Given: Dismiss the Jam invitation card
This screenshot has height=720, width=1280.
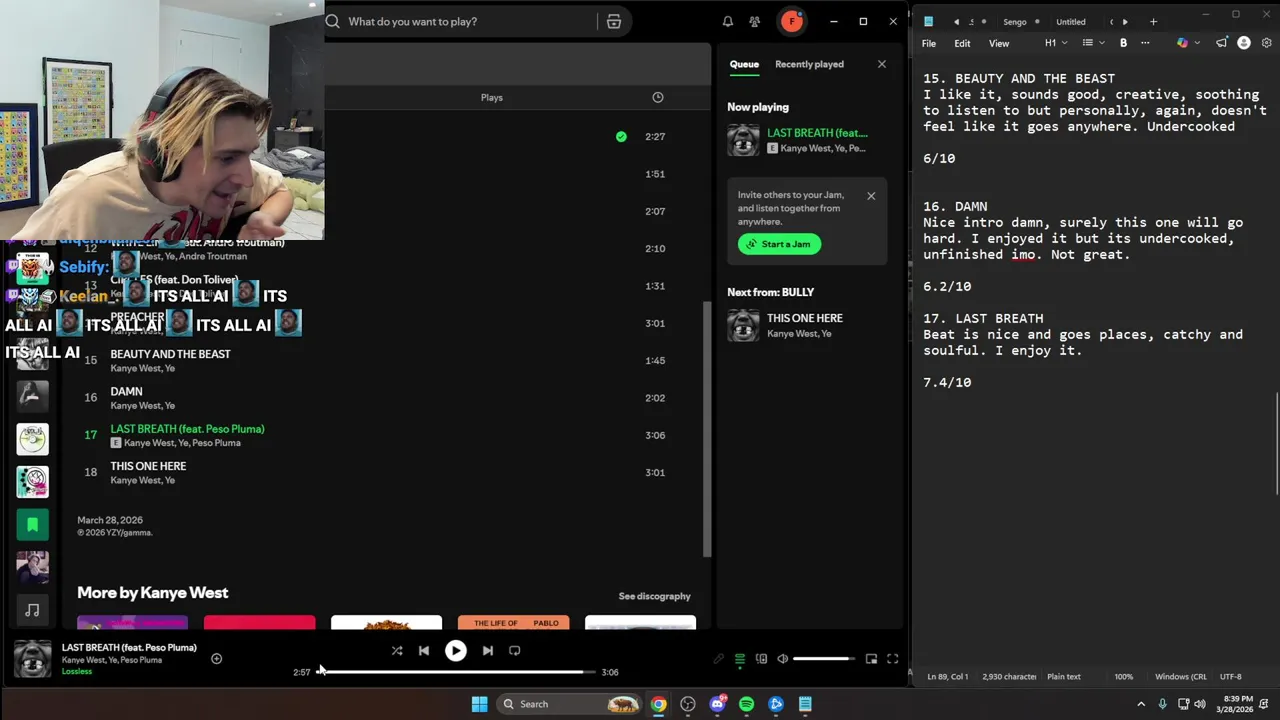Looking at the screenshot, I should (x=871, y=196).
